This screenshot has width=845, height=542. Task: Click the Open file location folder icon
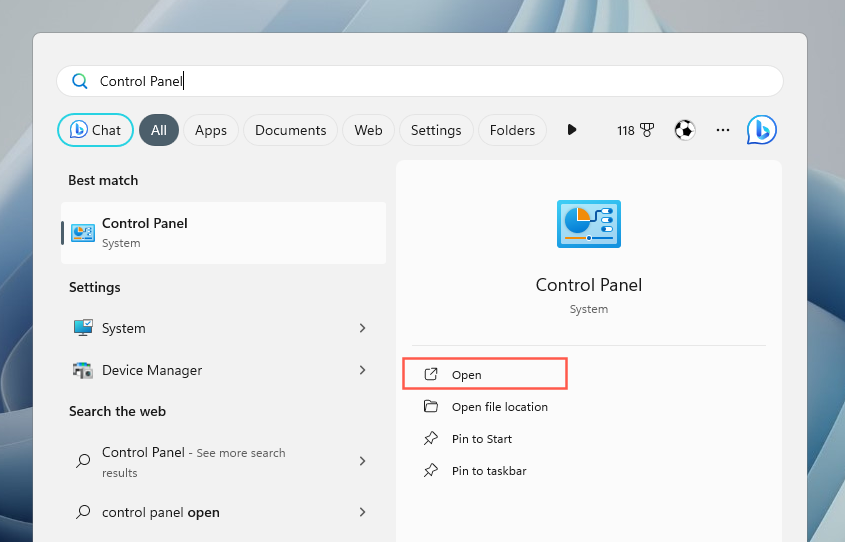pos(431,406)
